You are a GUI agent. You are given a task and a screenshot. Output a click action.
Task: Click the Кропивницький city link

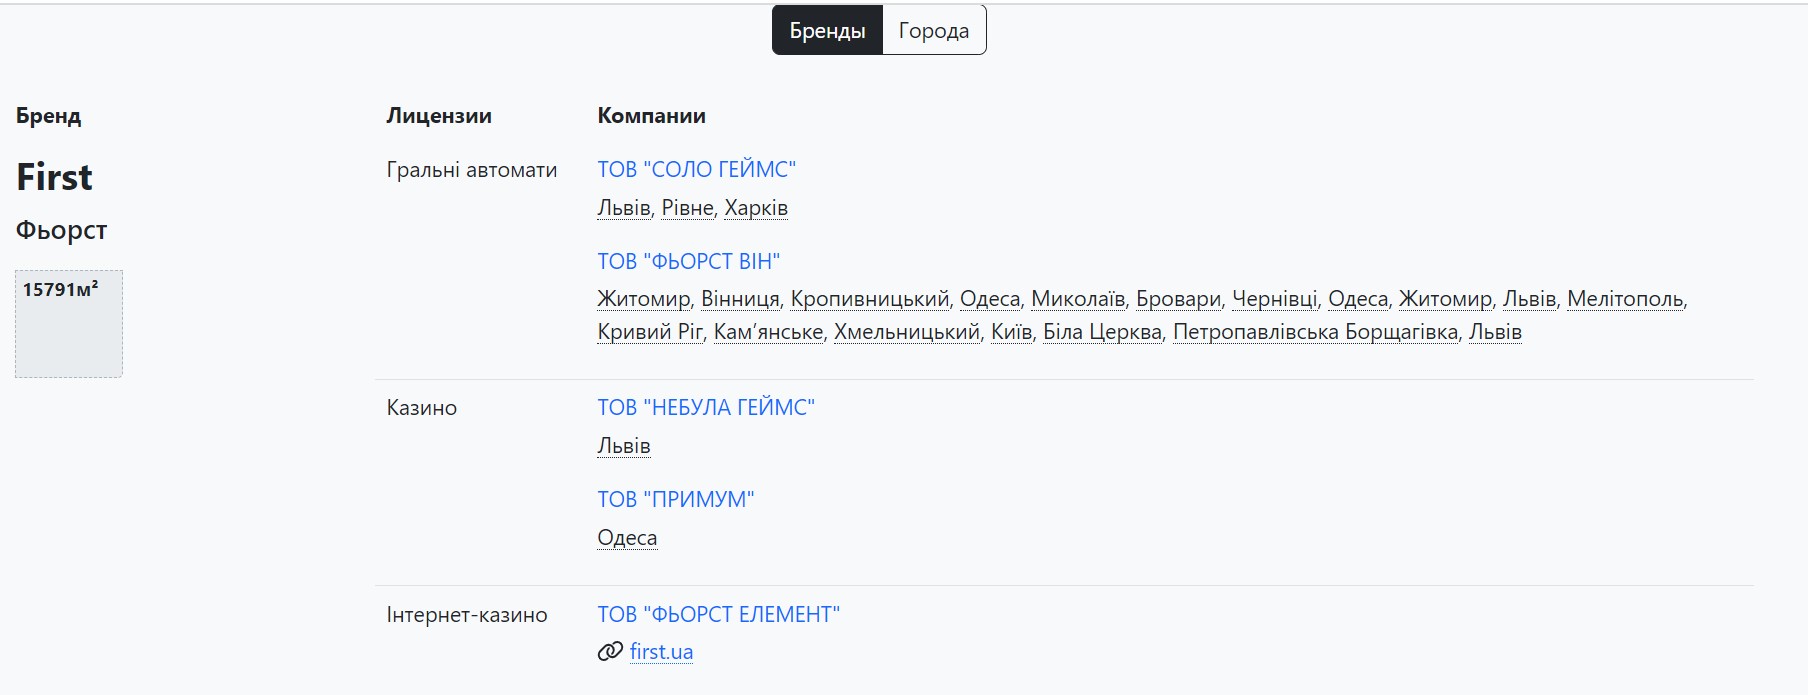[x=869, y=299]
